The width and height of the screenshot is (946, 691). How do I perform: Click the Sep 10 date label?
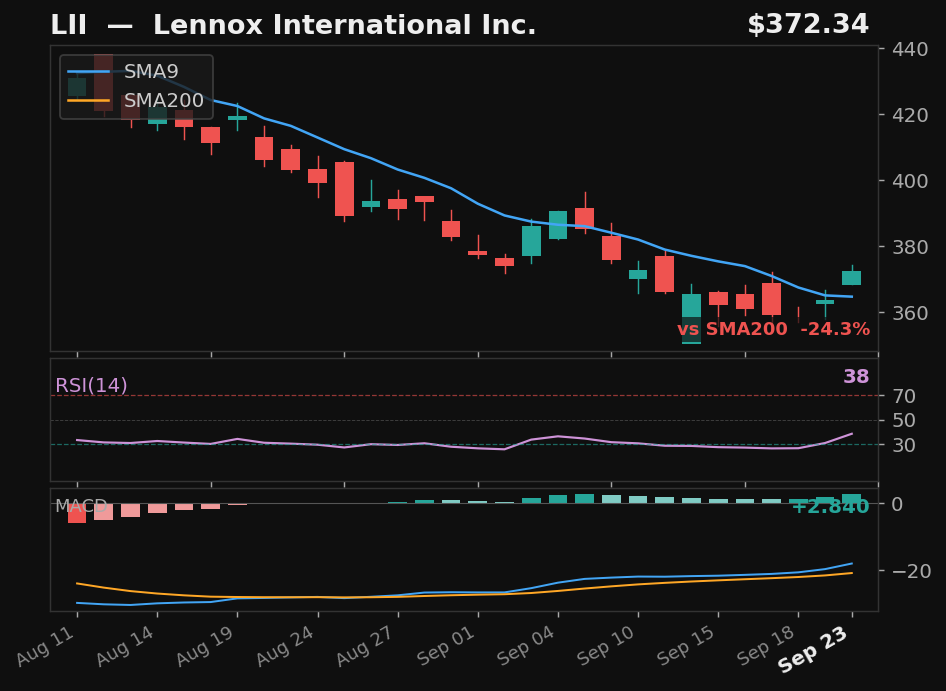click(608, 645)
